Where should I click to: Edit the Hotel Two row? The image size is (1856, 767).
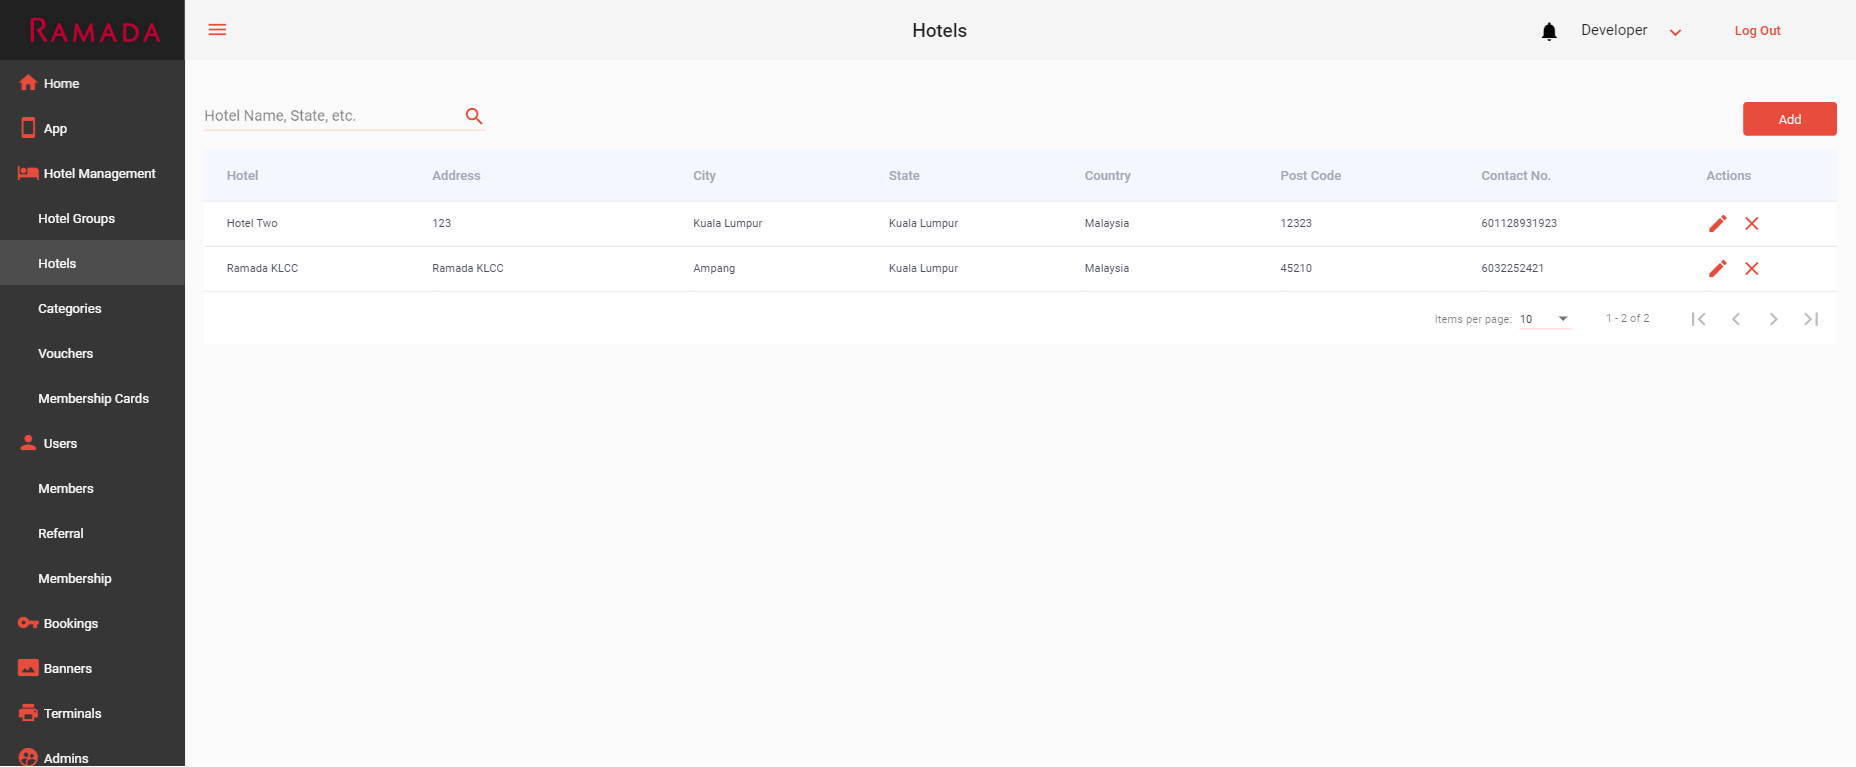(x=1718, y=224)
